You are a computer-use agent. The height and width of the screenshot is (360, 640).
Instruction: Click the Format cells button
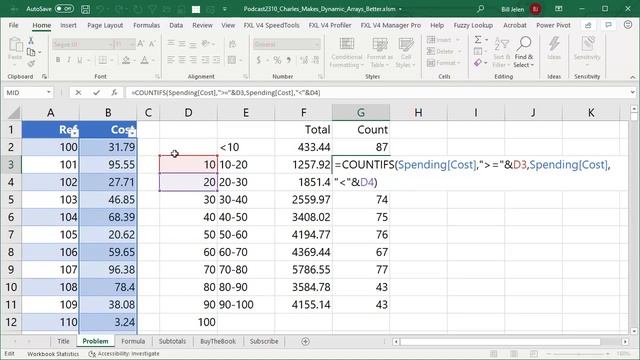coord(443,62)
